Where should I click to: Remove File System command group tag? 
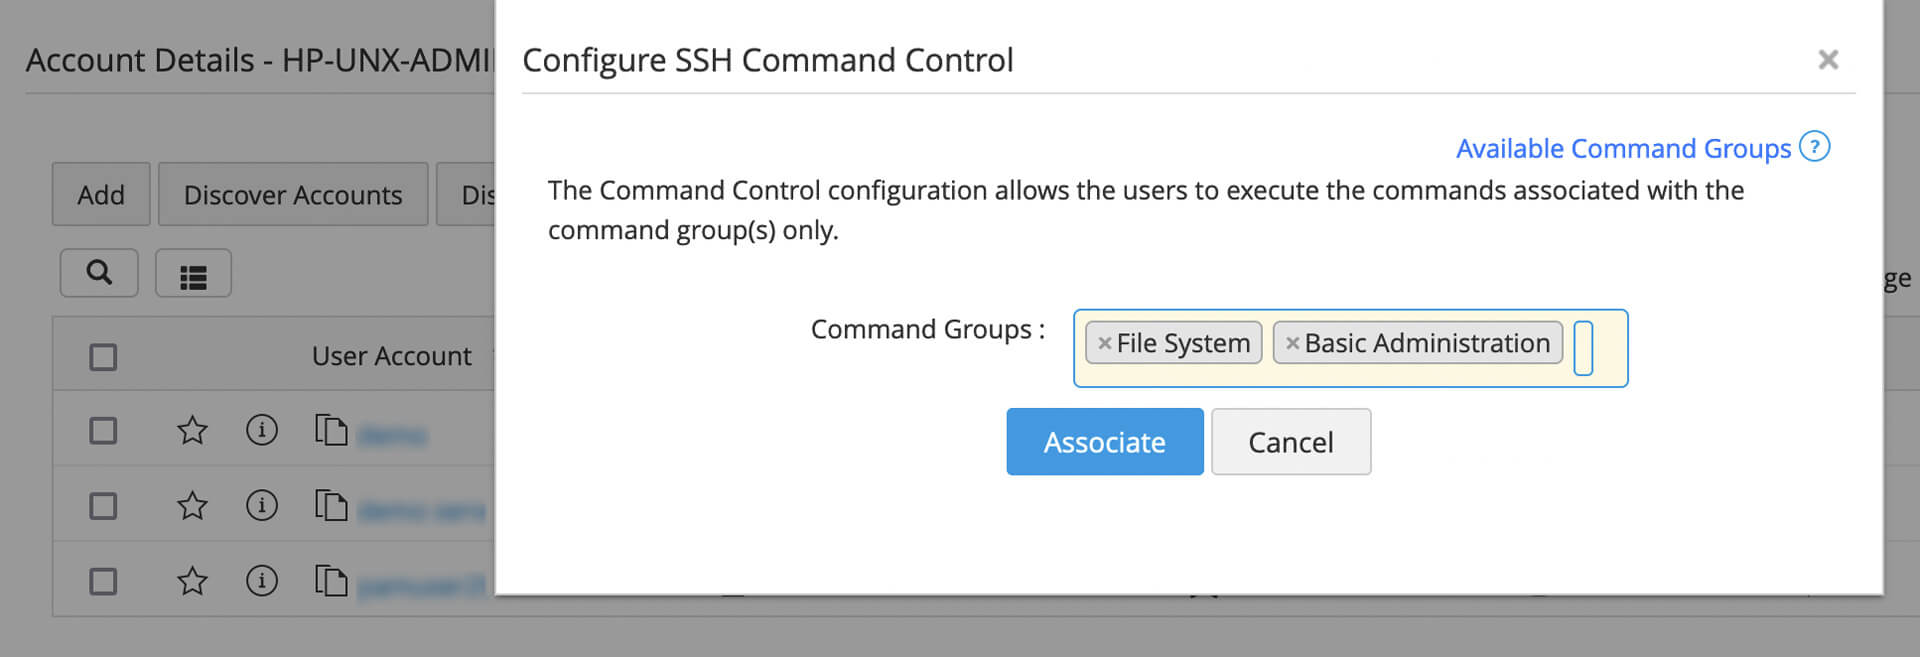[x=1104, y=343]
